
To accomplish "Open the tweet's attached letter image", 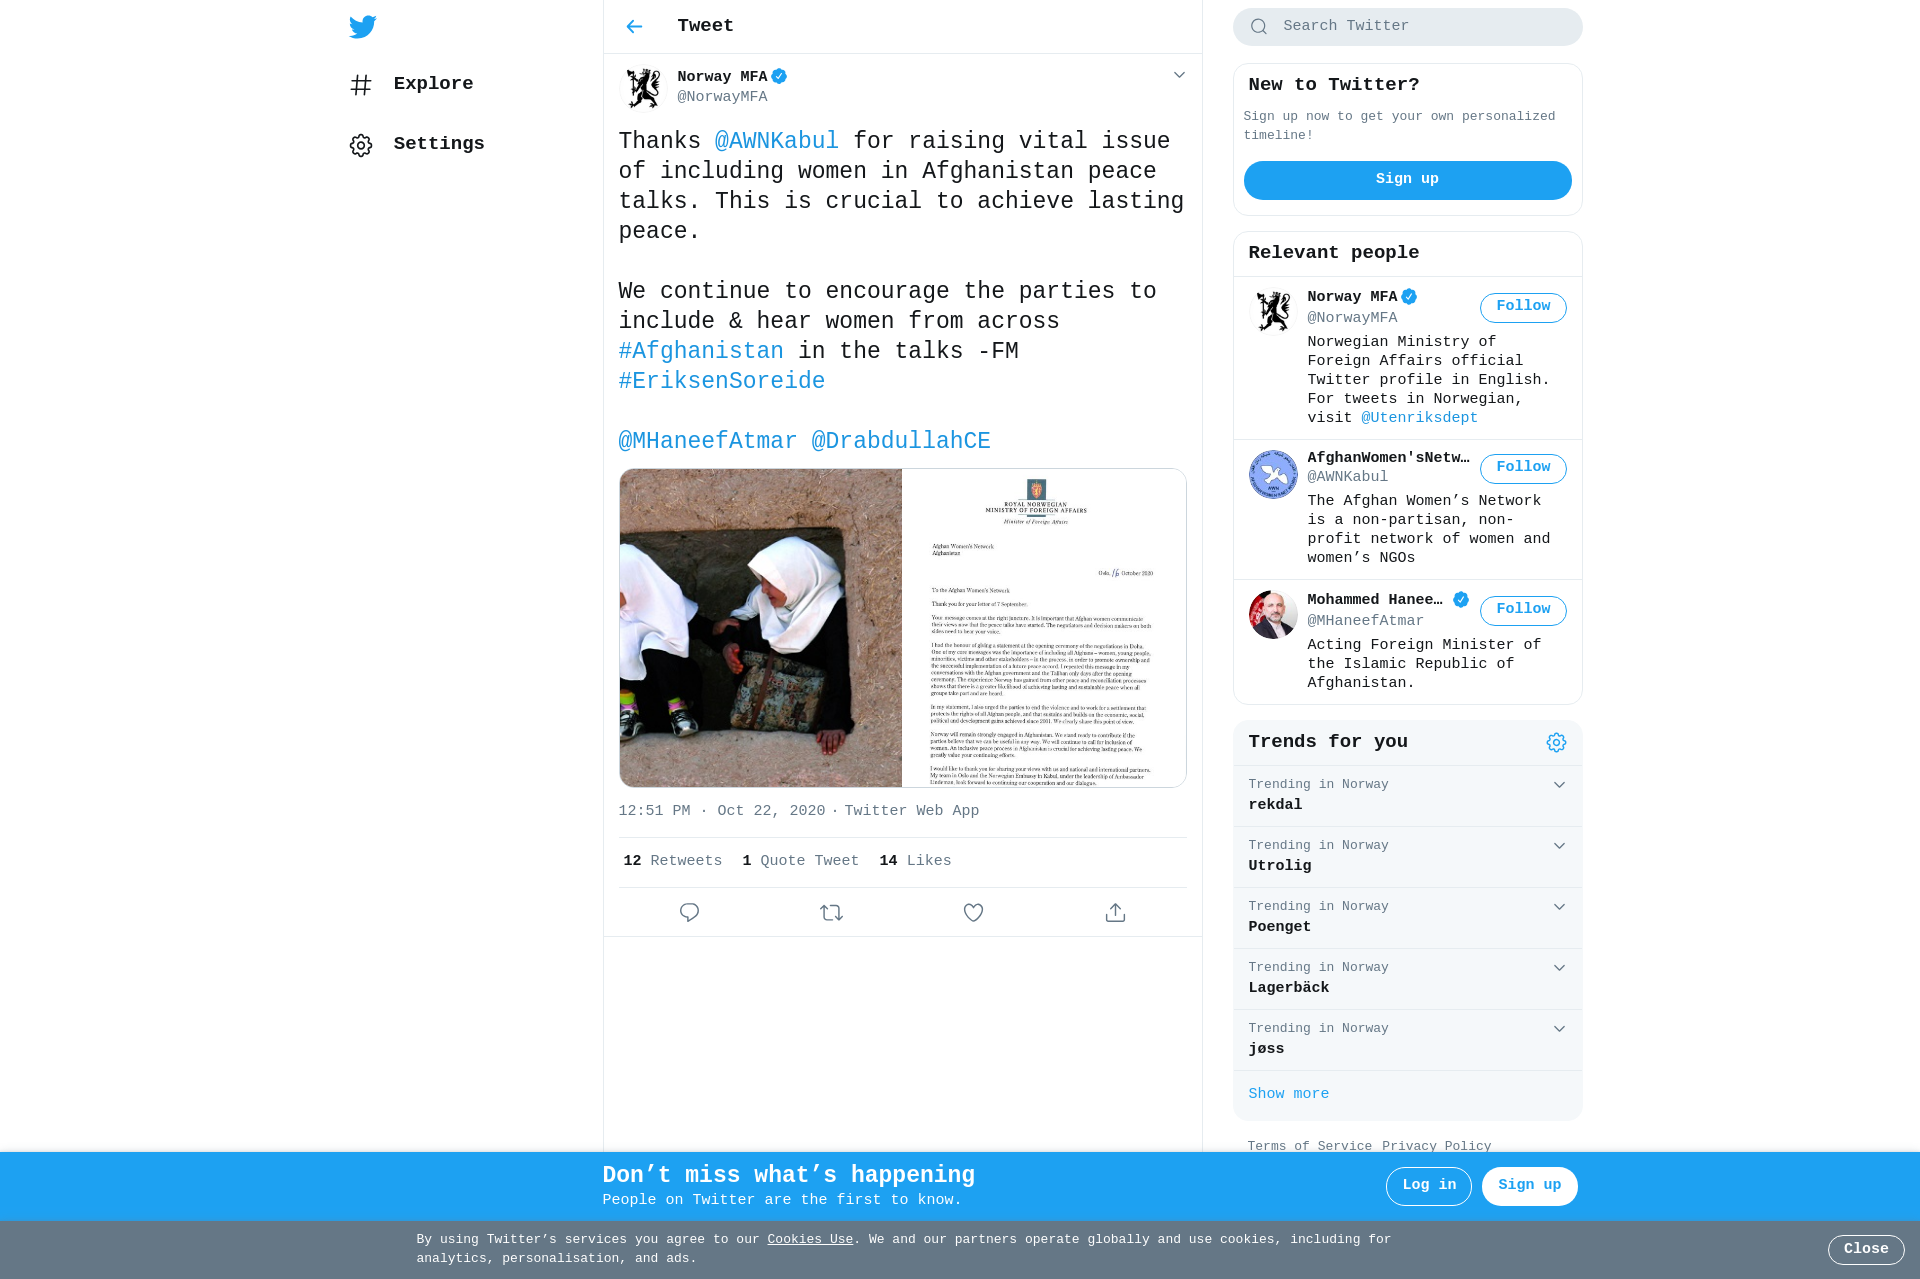I will pyautogui.click(x=1043, y=628).
